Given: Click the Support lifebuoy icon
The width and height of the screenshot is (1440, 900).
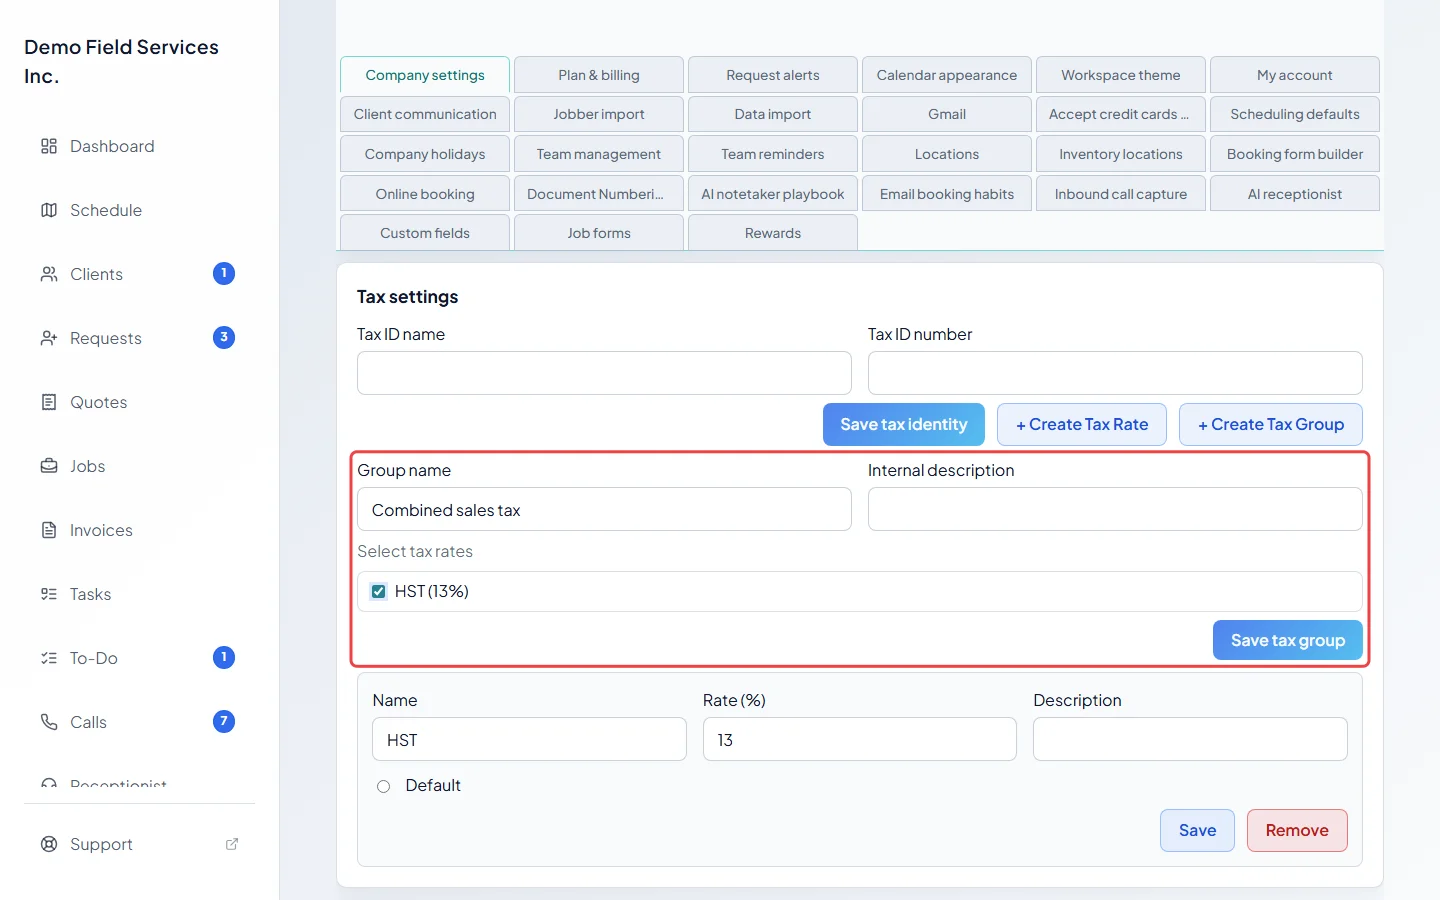Looking at the screenshot, I should [49, 844].
